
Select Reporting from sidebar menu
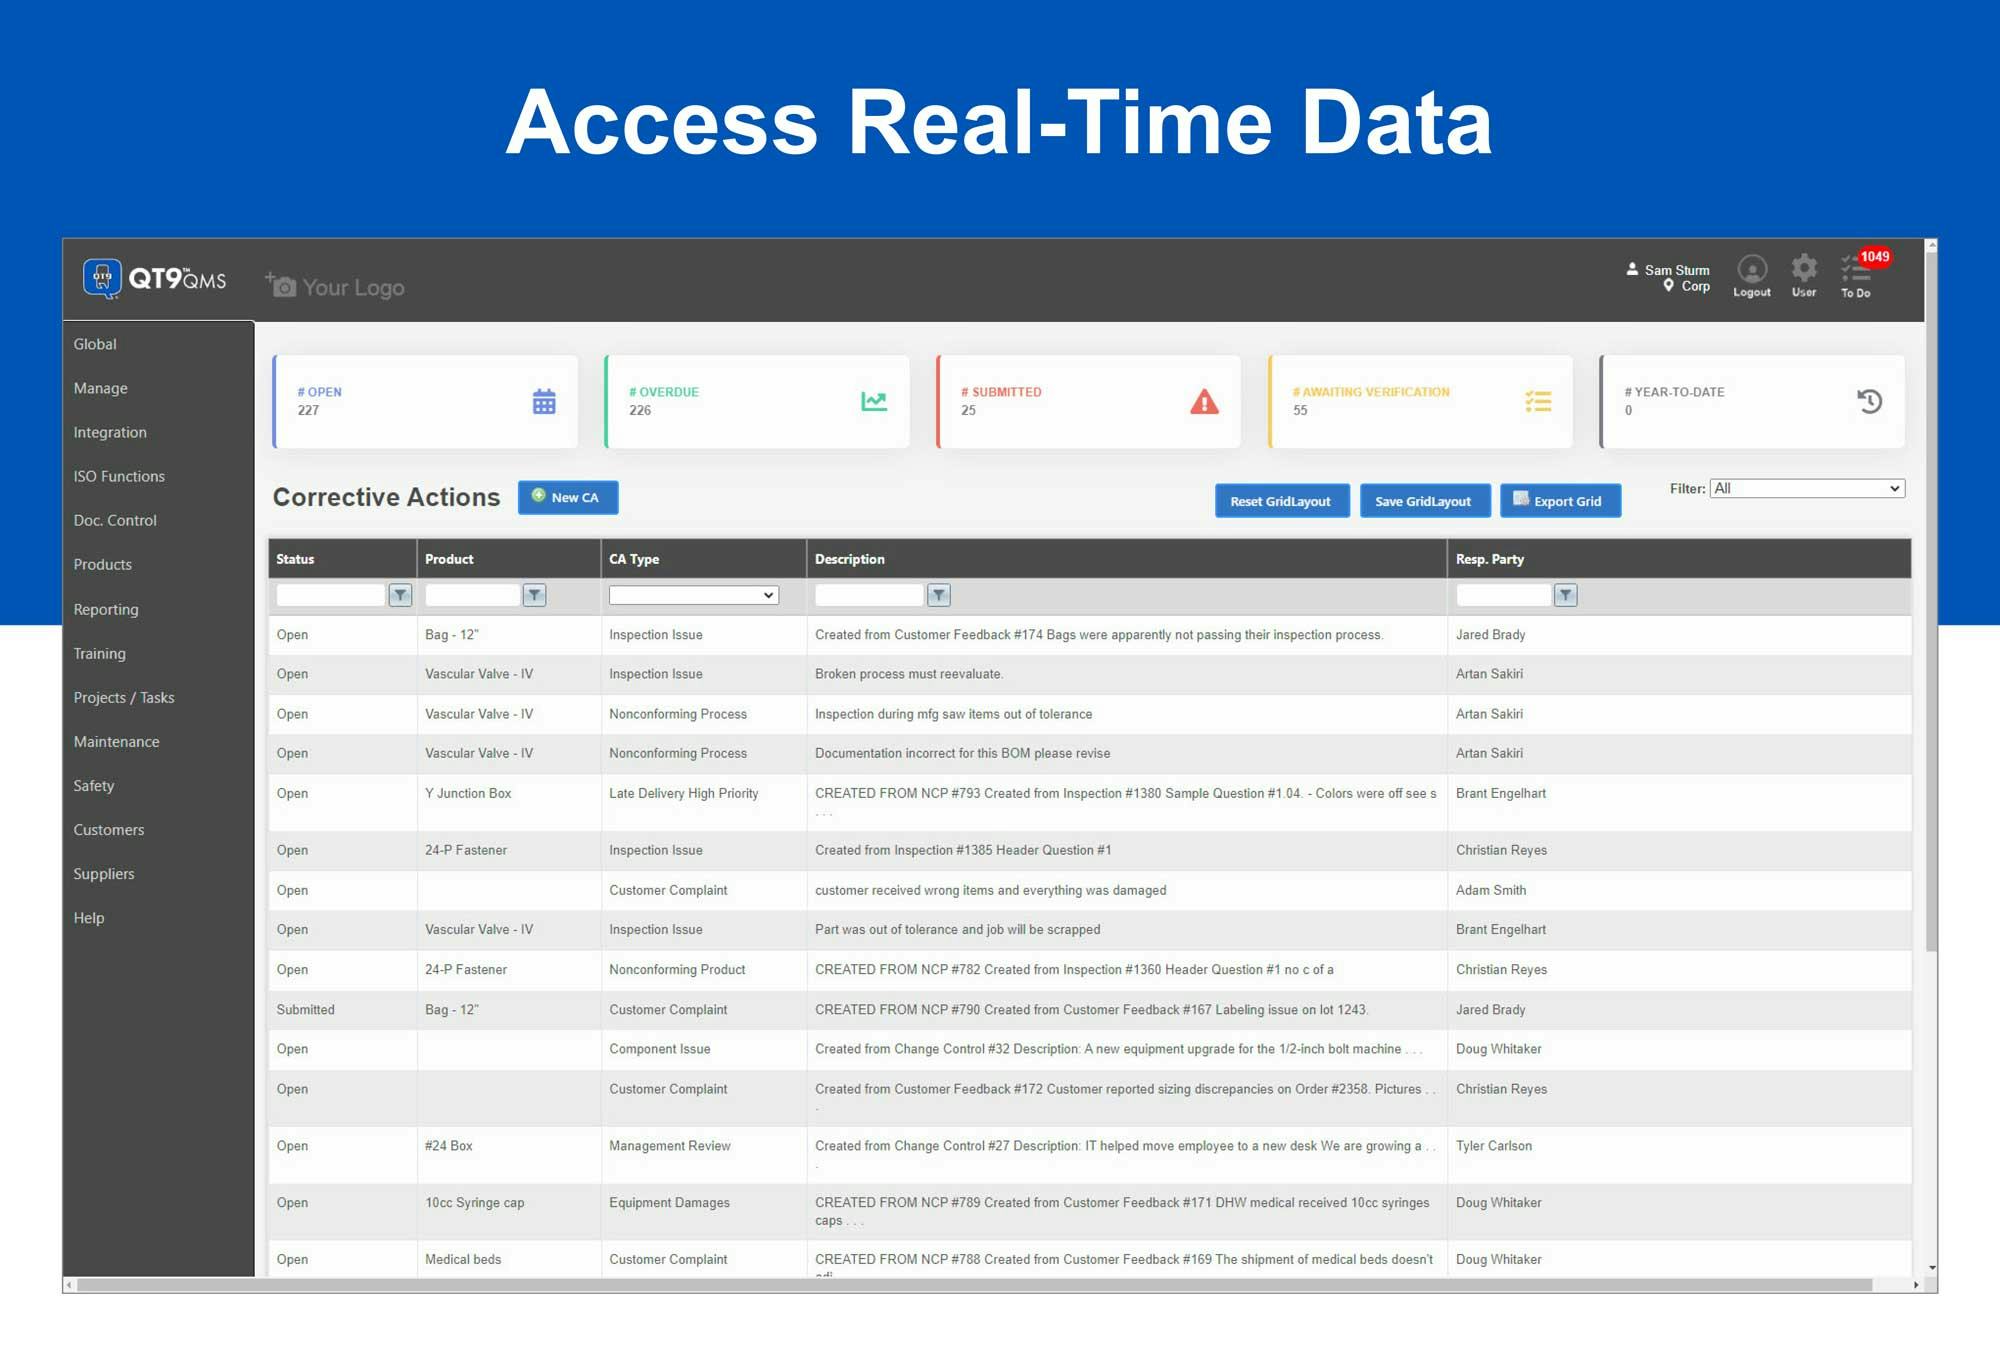tap(106, 610)
